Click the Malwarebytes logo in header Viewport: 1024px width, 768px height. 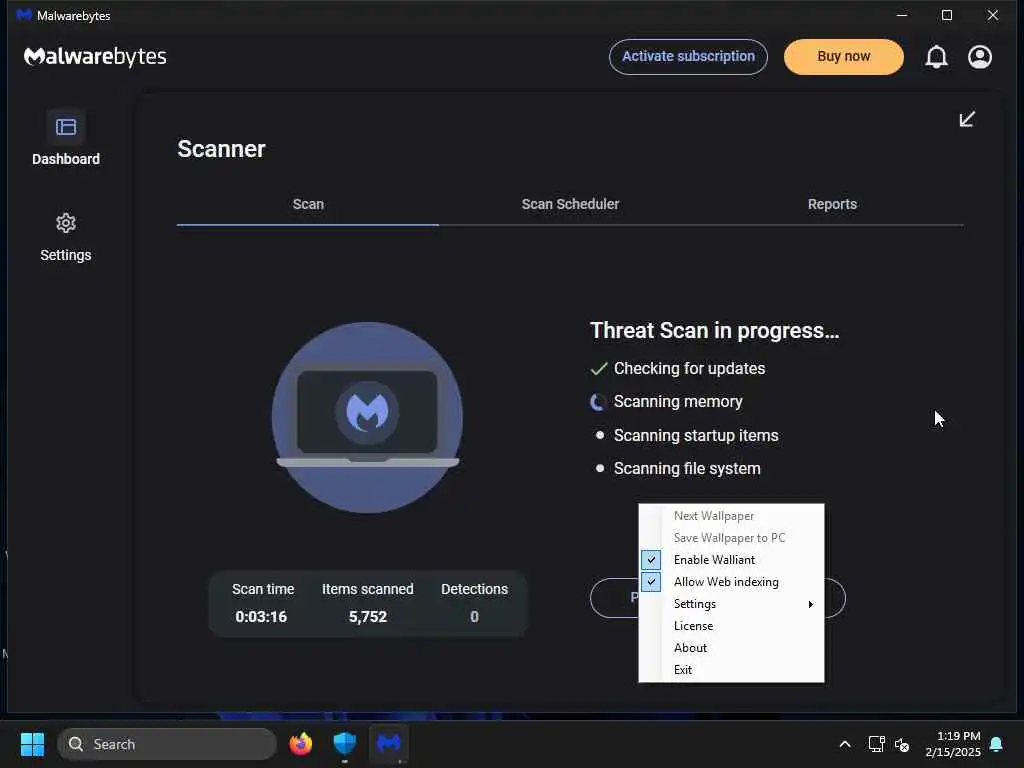pos(95,57)
